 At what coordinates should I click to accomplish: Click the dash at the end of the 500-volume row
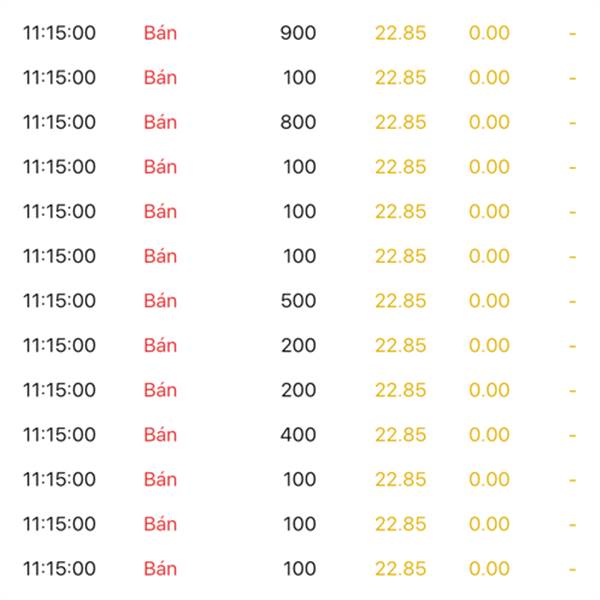(x=573, y=301)
